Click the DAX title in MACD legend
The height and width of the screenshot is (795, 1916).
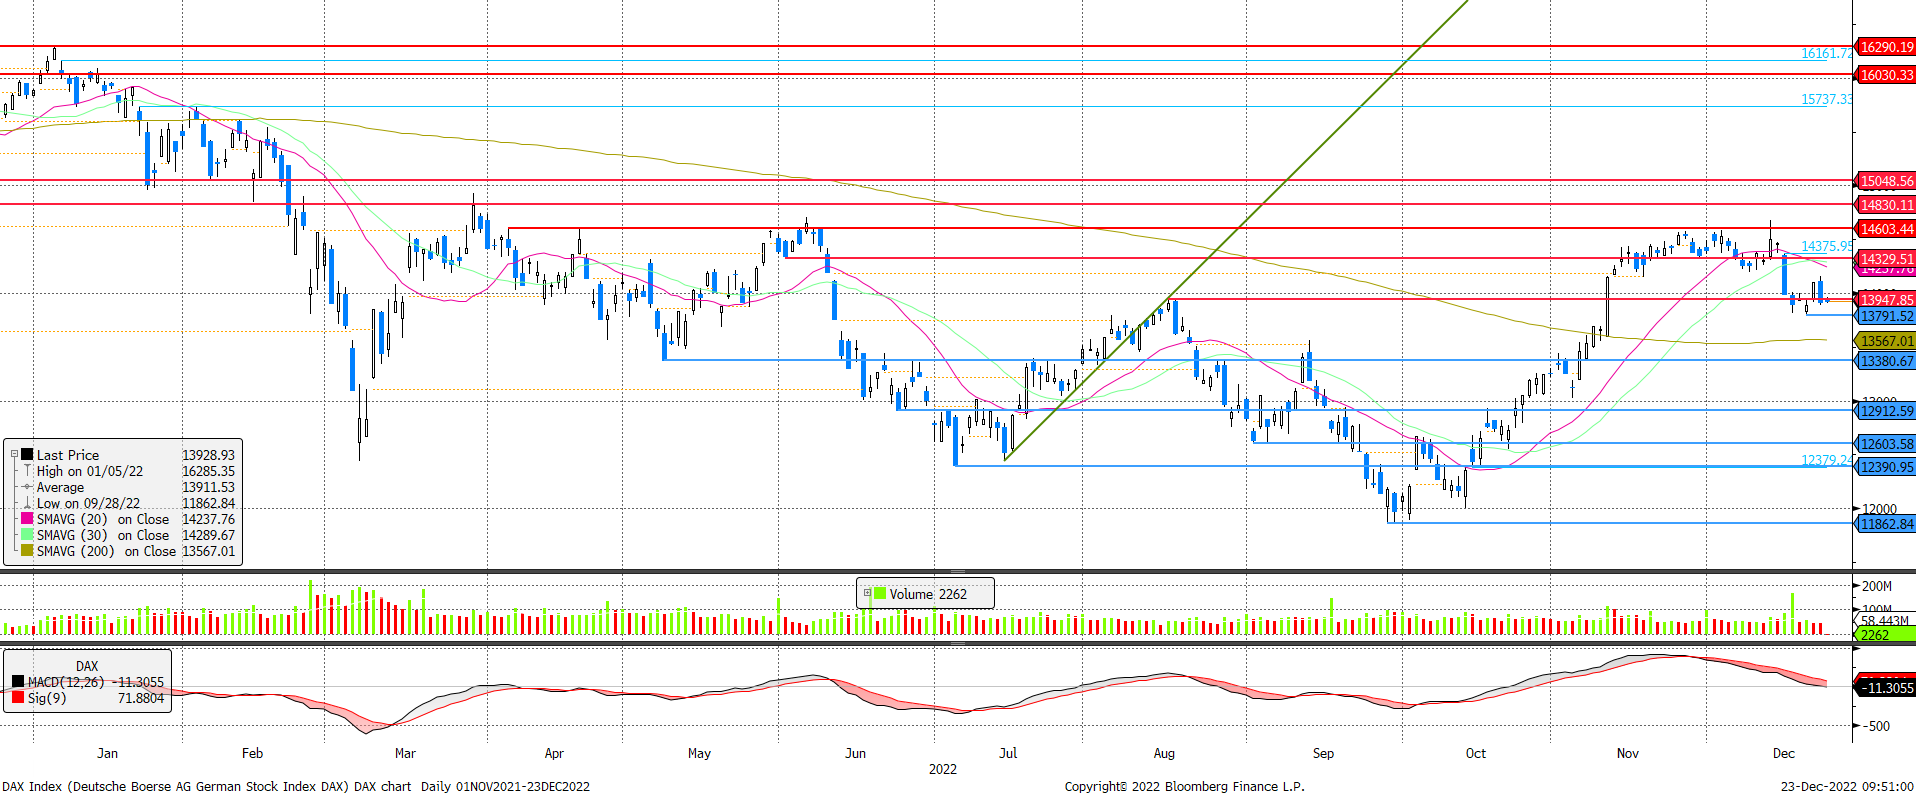click(x=87, y=665)
